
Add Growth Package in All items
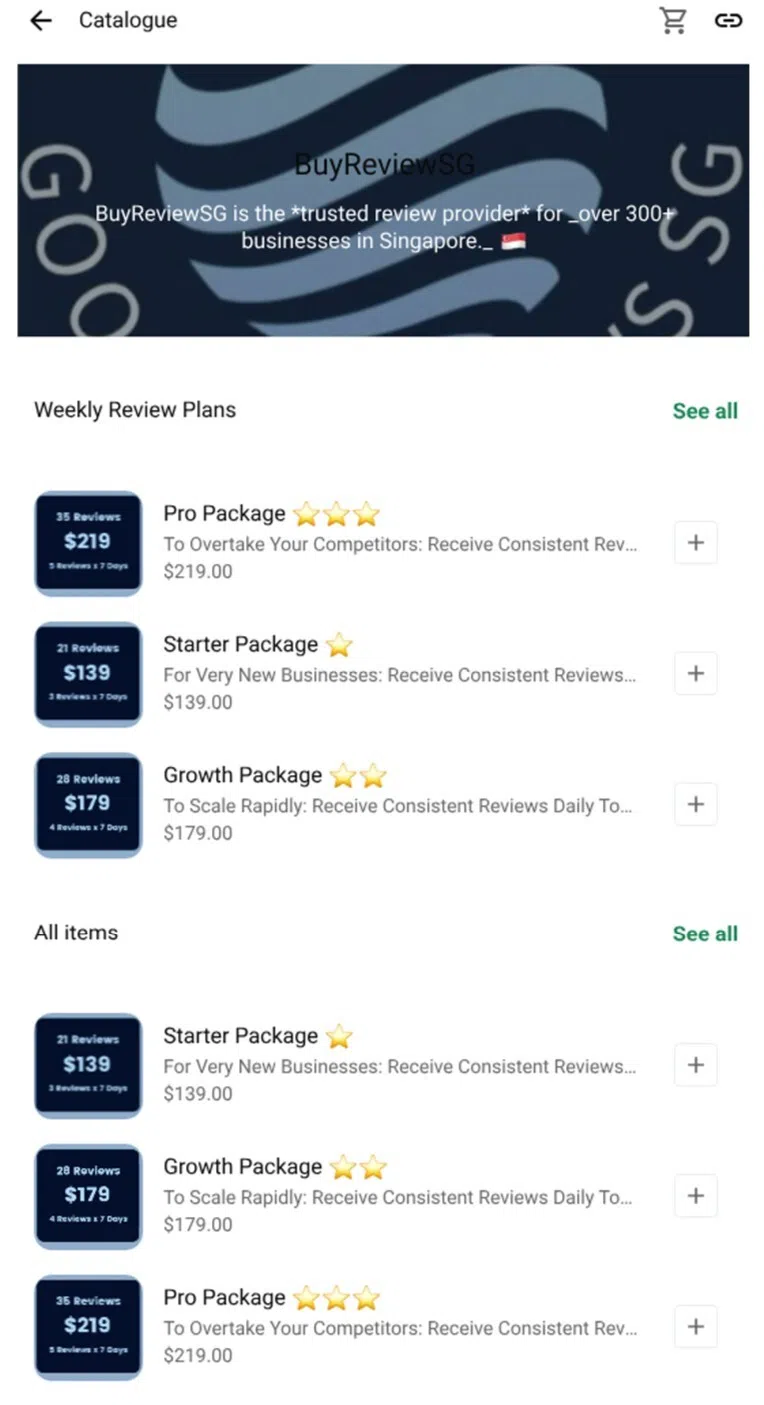[696, 1197]
